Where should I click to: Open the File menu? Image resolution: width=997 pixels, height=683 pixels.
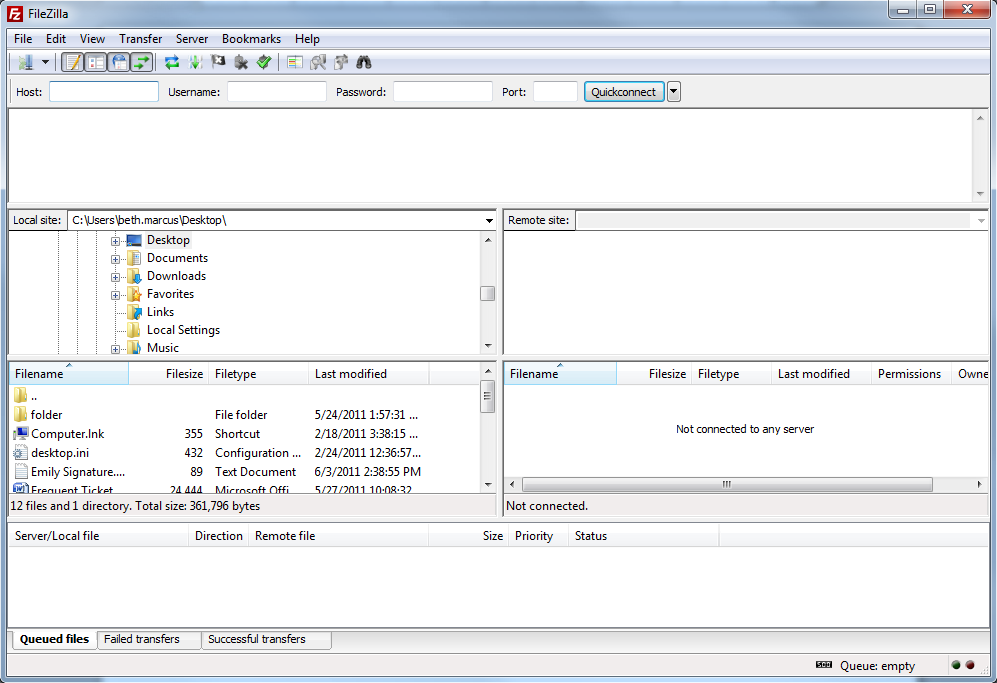point(23,39)
